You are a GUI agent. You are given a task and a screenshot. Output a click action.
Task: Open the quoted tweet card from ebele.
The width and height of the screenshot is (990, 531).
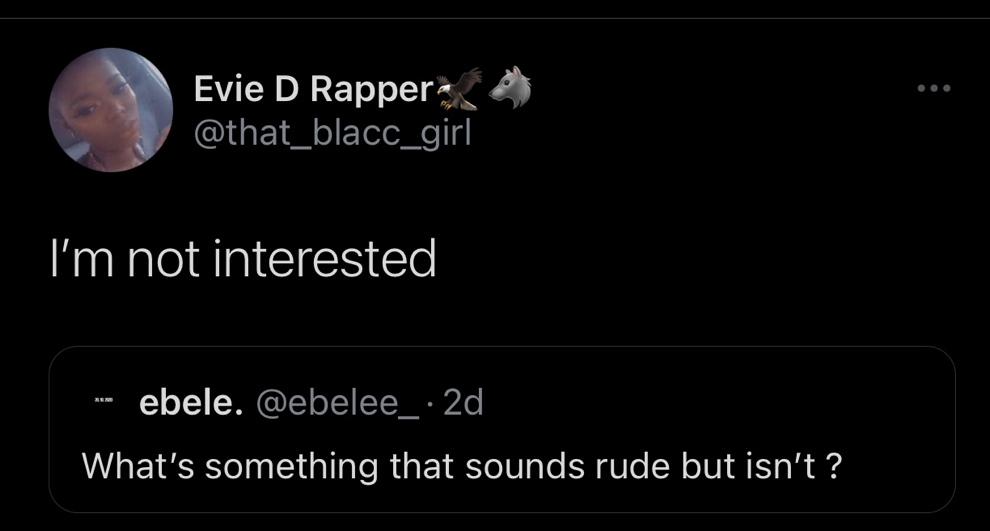(x=501, y=430)
